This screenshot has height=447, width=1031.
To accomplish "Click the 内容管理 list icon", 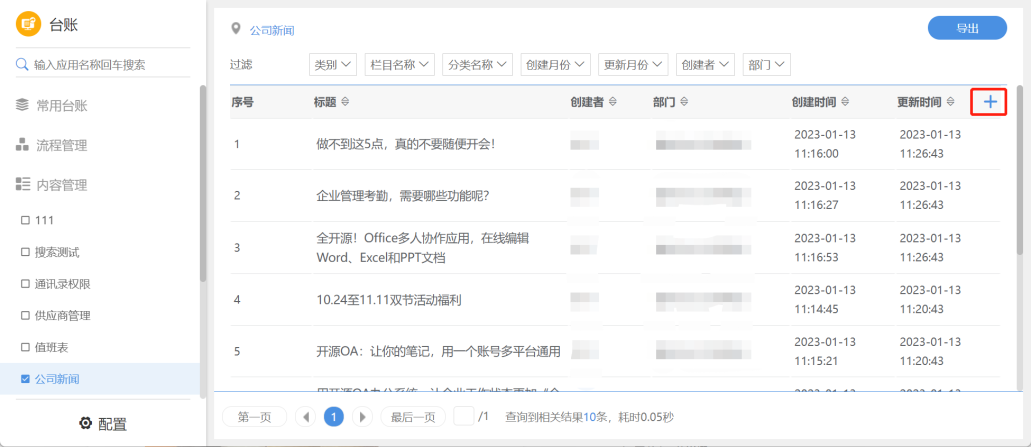I will point(23,185).
